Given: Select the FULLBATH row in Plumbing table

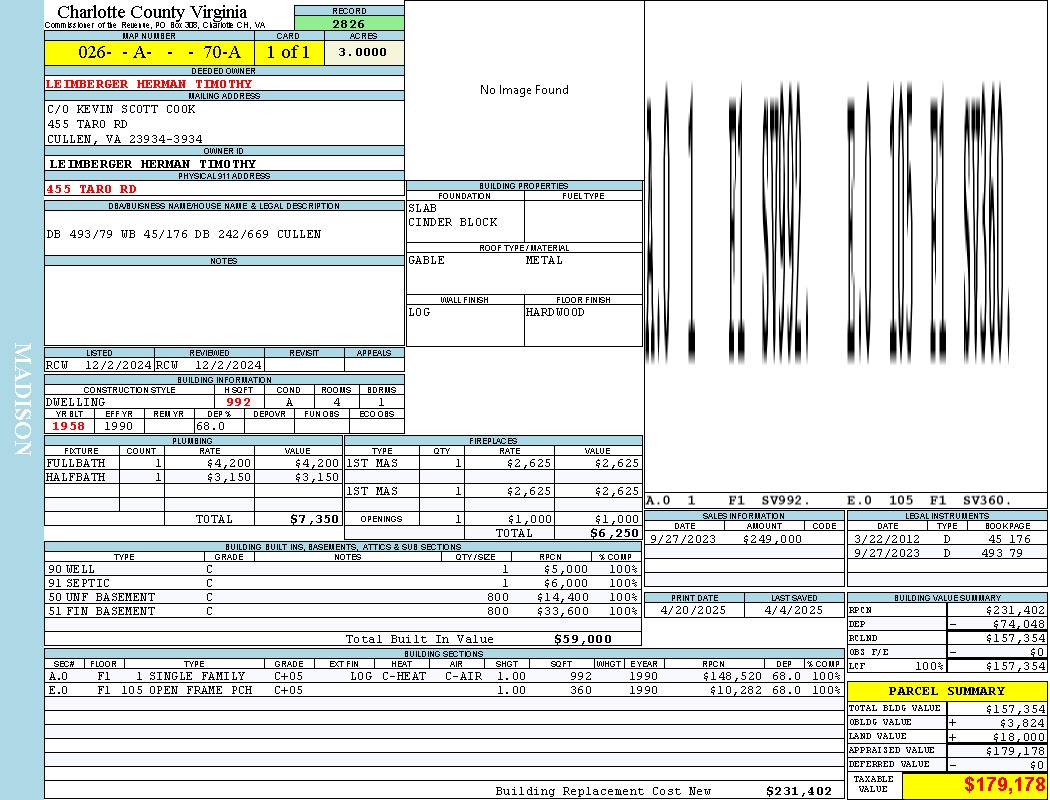Looking at the screenshot, I should (x=192, y=464).
